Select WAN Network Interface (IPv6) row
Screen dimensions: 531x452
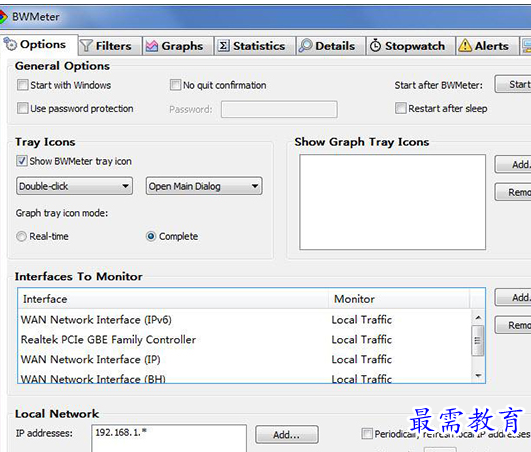[245, 320]
